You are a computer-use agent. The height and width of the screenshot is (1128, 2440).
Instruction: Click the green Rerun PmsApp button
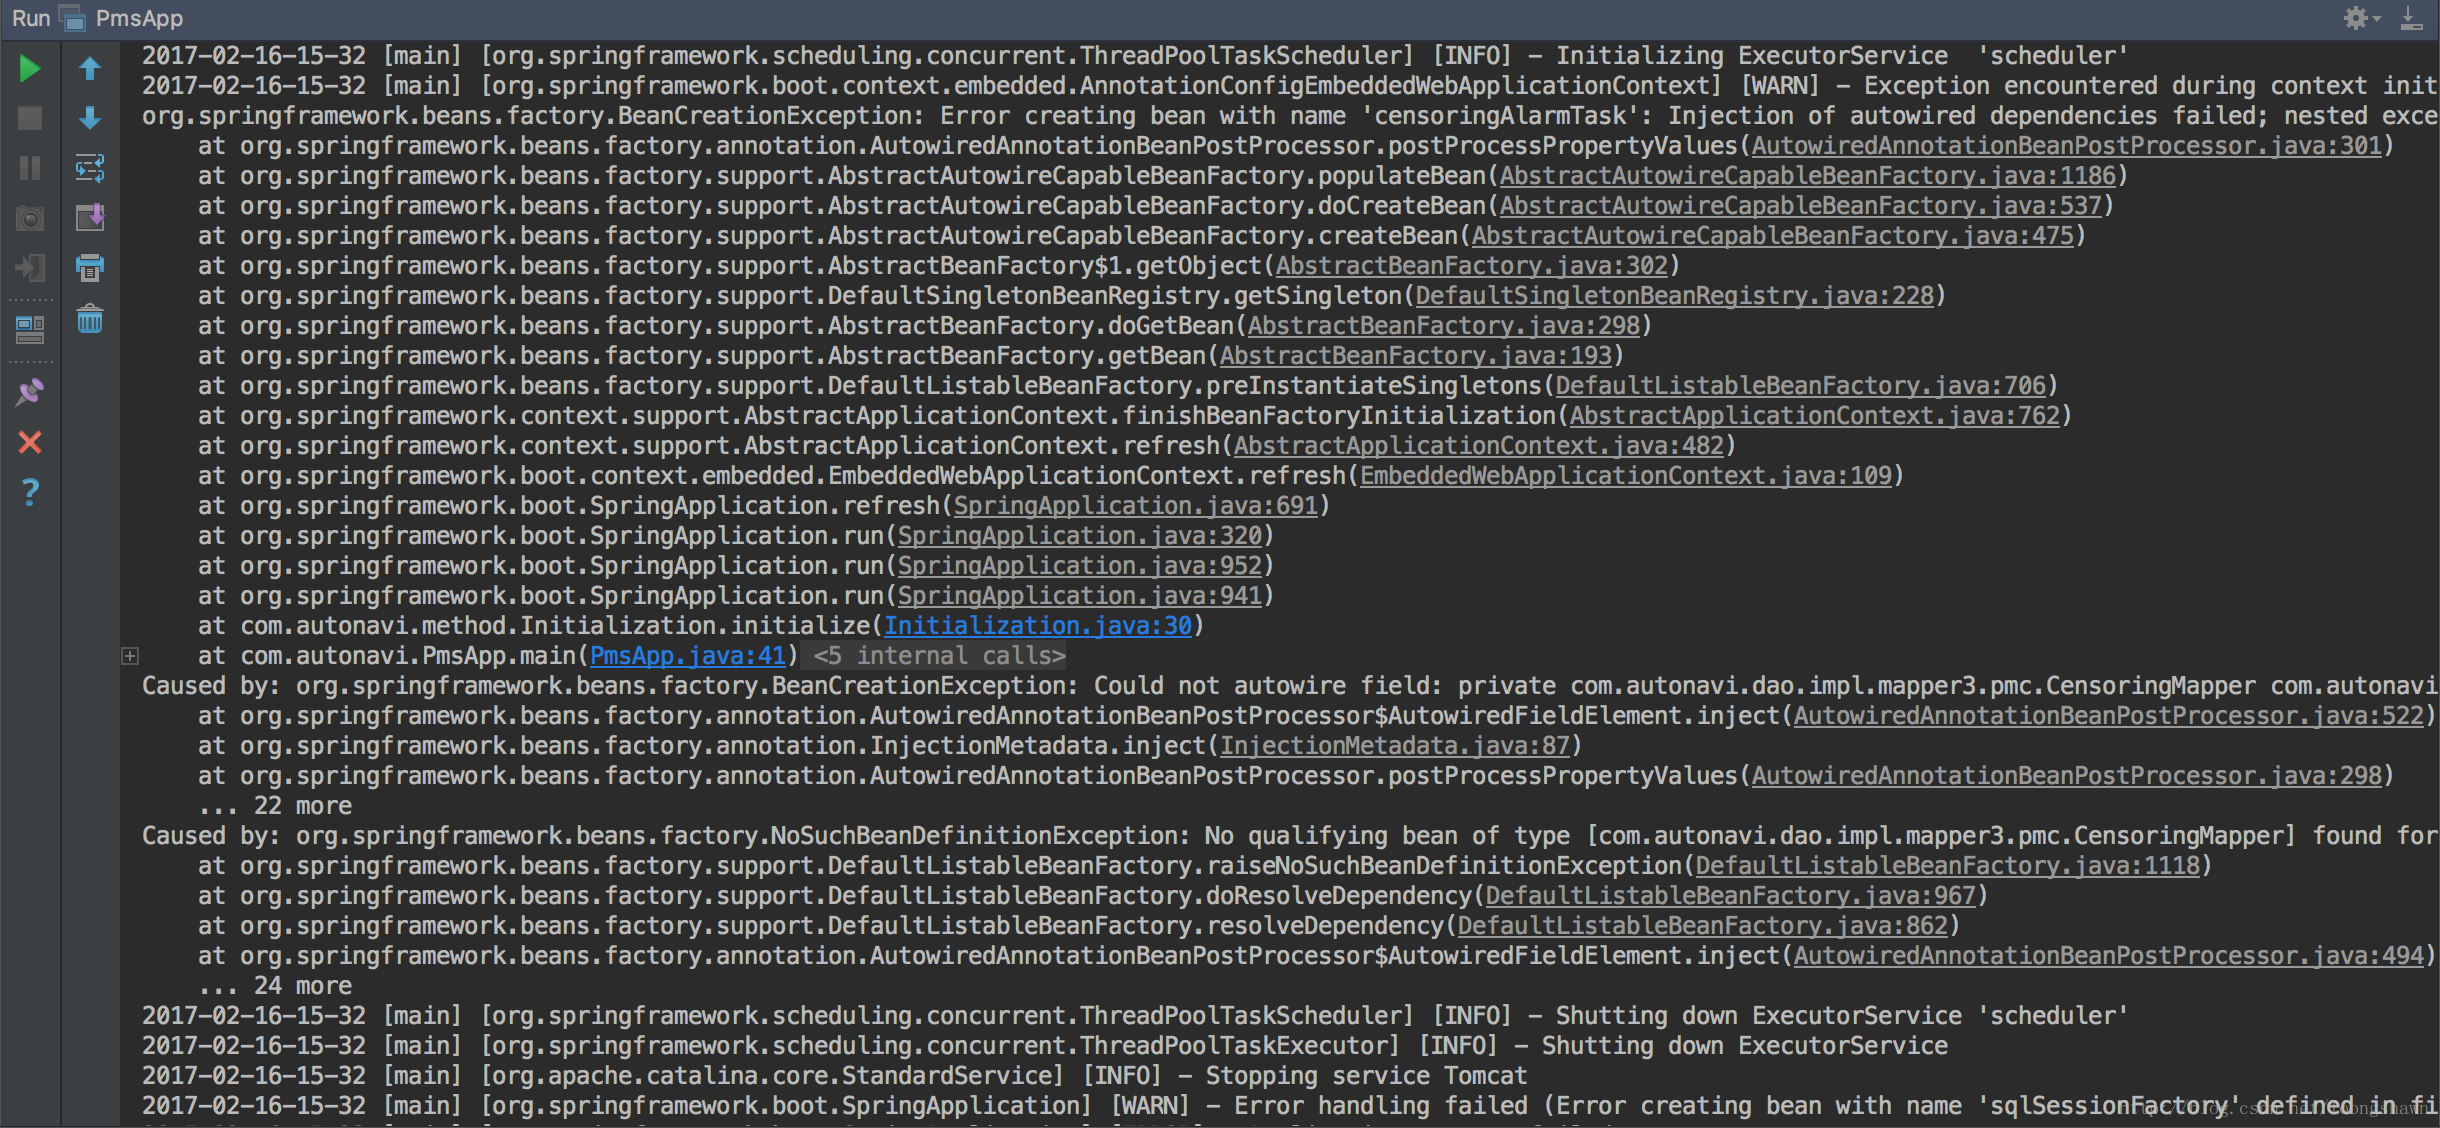pyautogui.click(x=30, y=69)
